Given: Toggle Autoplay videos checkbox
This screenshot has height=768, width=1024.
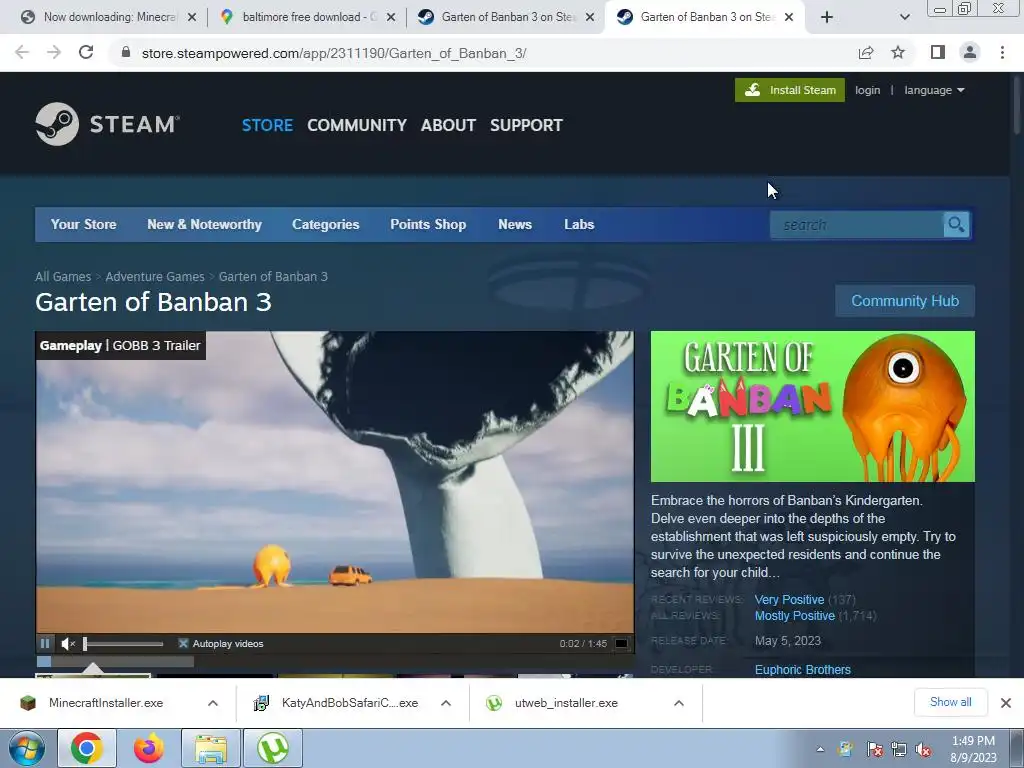Looking at the screenshot, I should coord(184,644).
